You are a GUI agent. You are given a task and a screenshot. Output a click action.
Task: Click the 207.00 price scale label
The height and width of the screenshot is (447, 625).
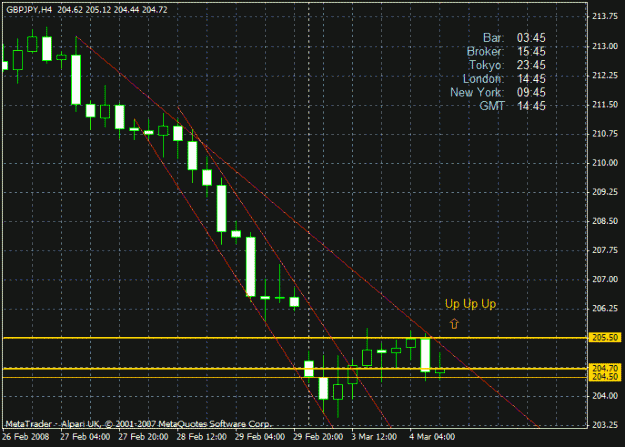coord(605,279)
